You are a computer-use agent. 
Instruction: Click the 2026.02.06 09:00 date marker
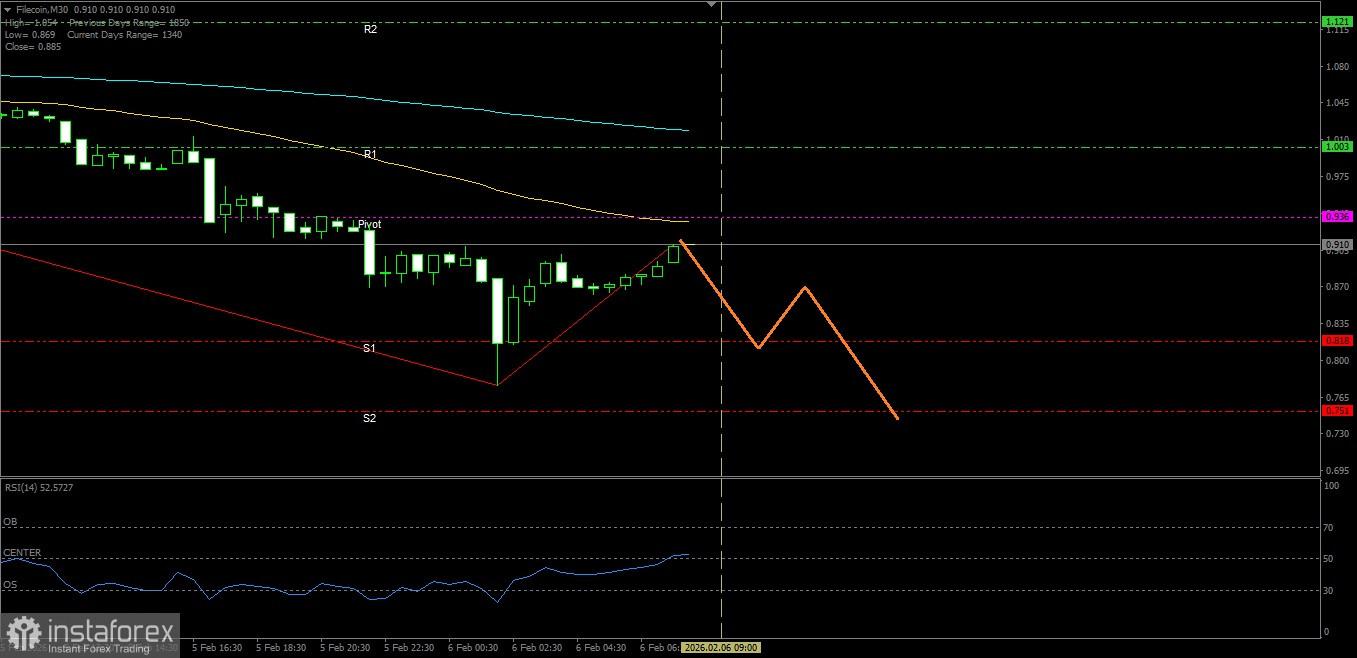coord(721,648)
